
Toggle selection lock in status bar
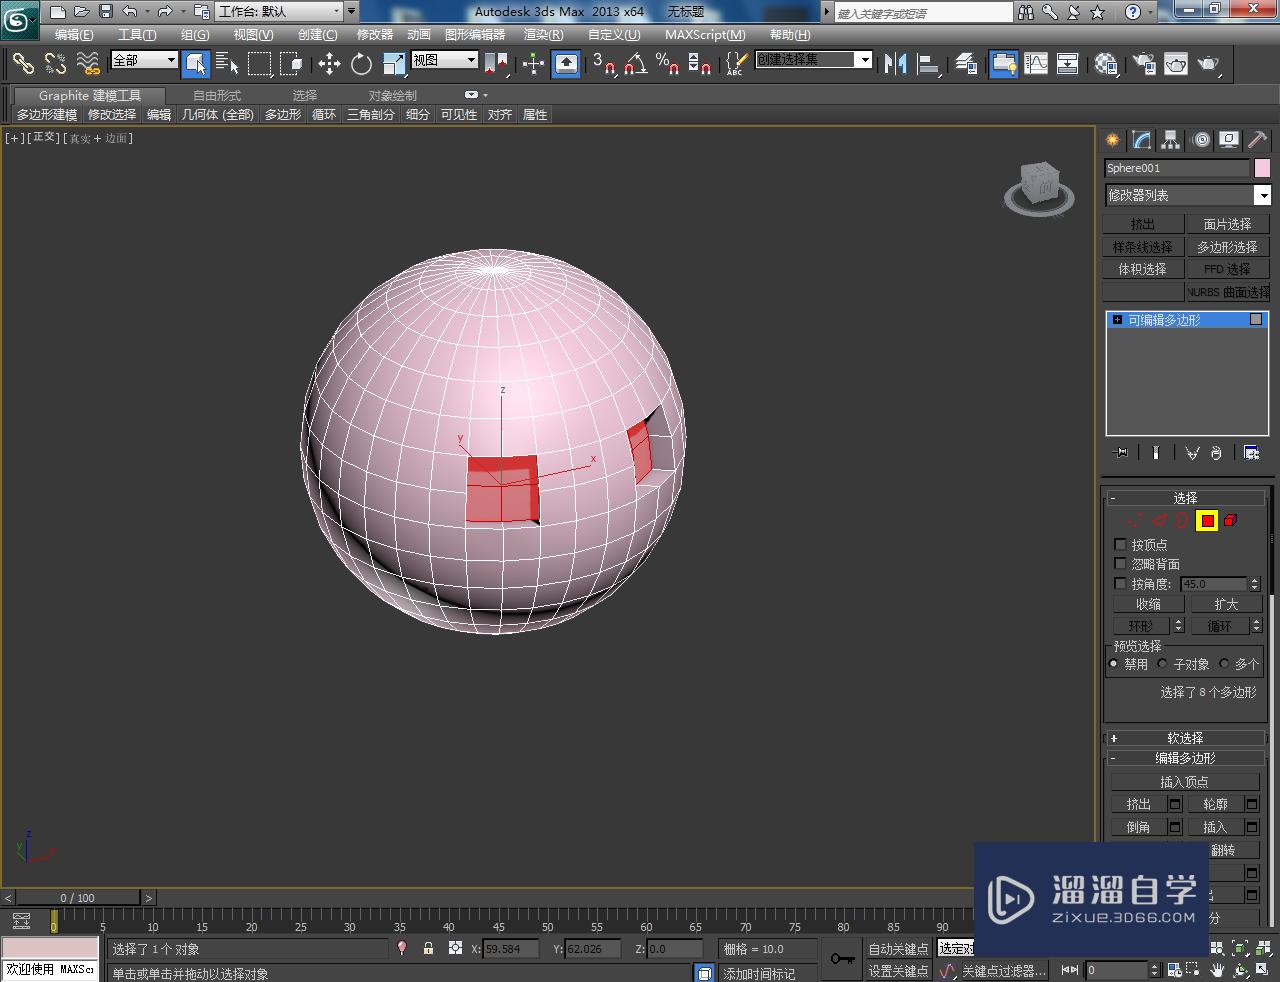tap(428, 948)
